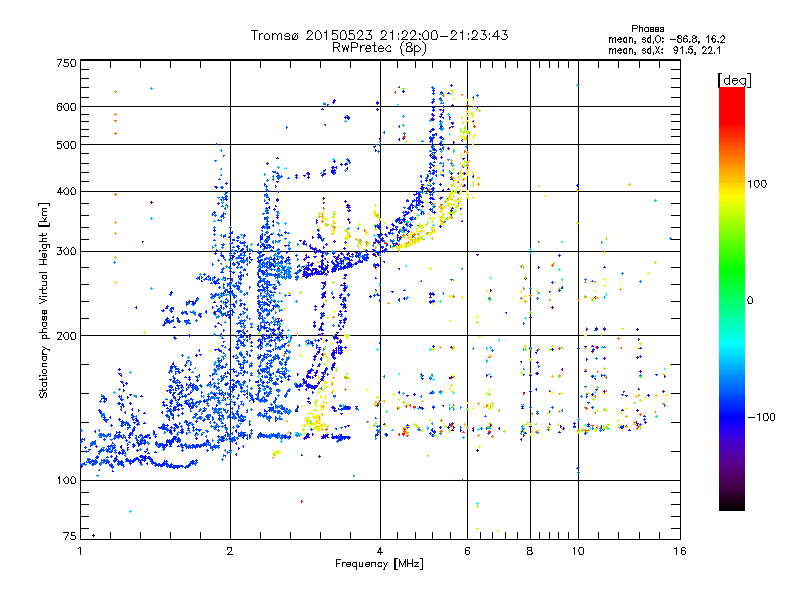Click the 'mean, sd,O: -86.8, 16.2' line

(x=666, y=39)
